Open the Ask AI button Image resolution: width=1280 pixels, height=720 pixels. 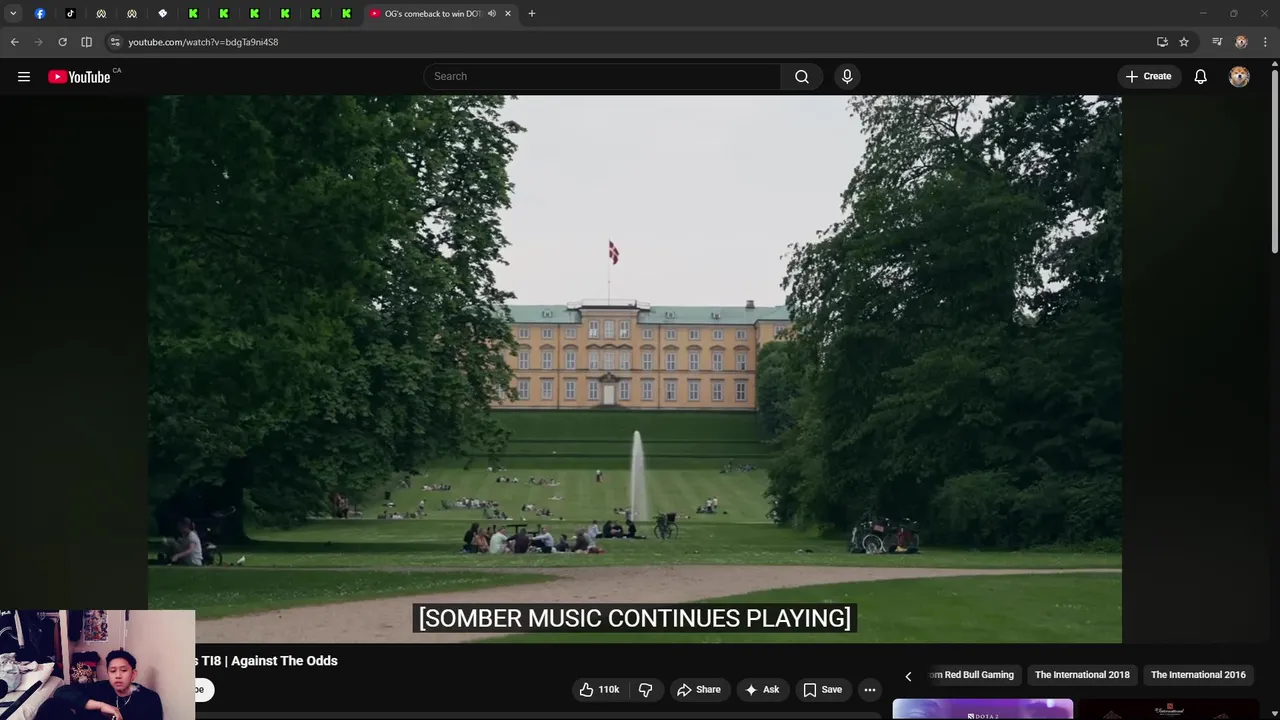(x=761, y=690)
